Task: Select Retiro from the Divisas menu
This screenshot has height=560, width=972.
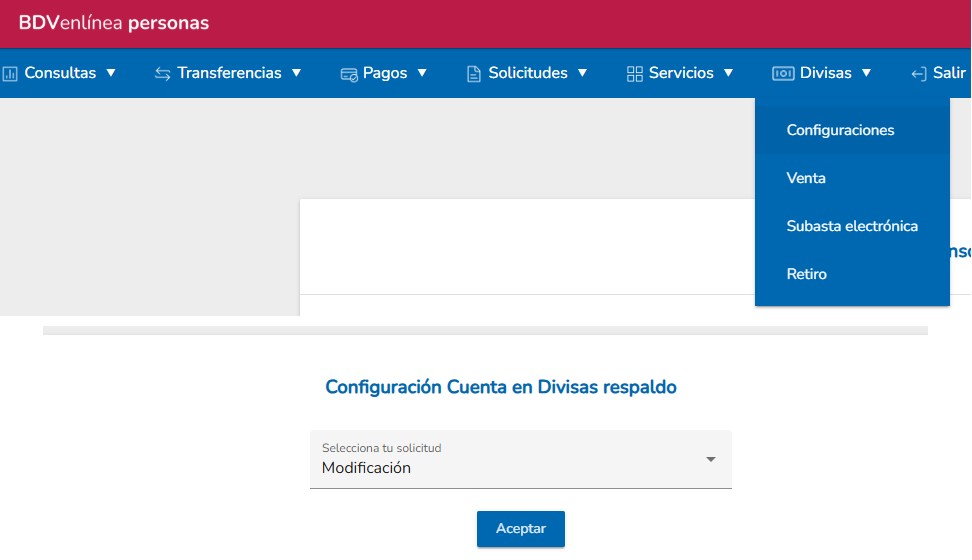Action: tap(807, 274)
